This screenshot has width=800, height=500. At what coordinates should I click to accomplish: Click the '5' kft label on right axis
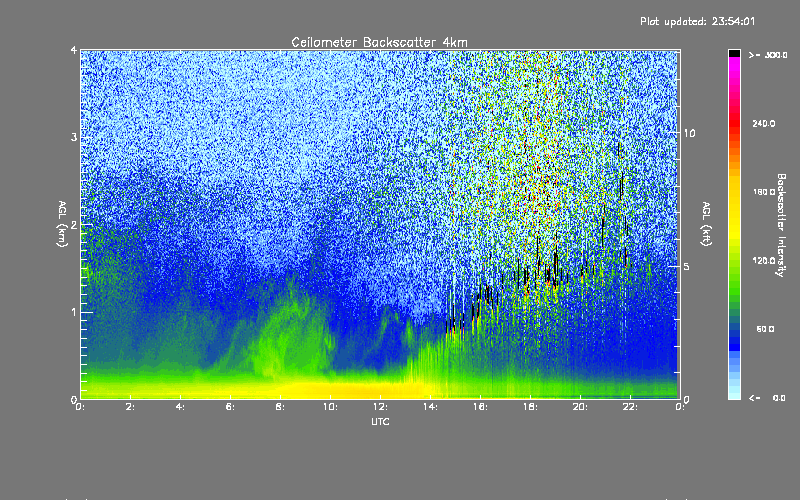687,266
